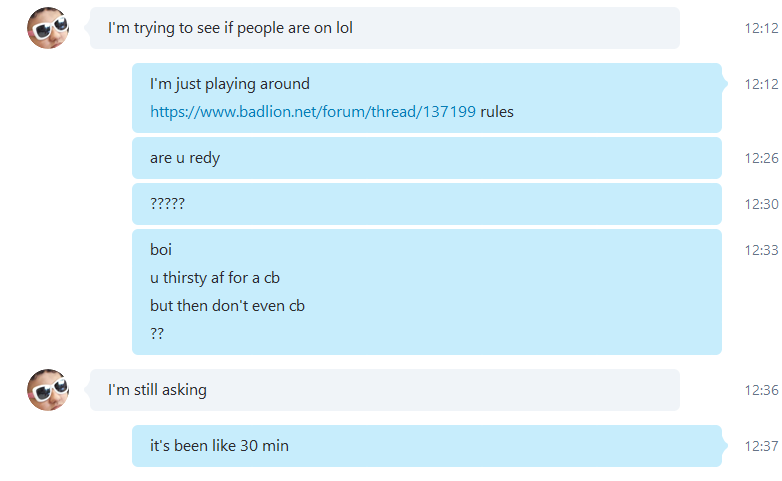Click the 12:33 timestamp
Image resolution: width=782 pixels, height=481 pixels.
762,250
